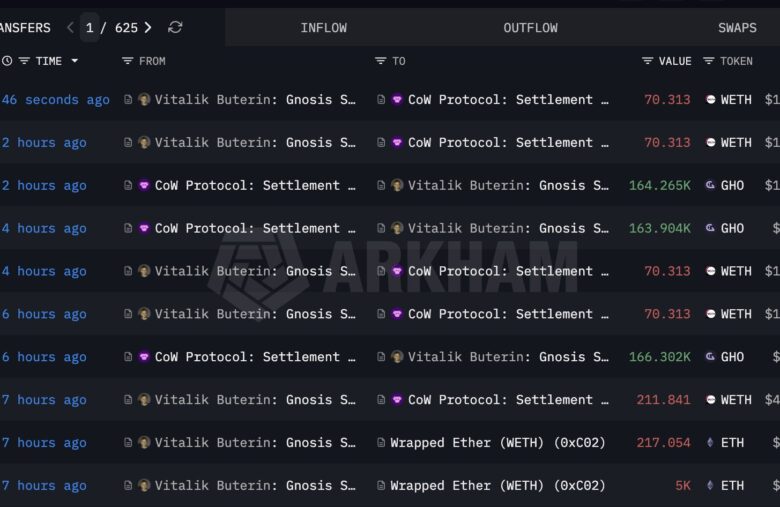Click the clock icon in TIME header

(x=7, y=61)
